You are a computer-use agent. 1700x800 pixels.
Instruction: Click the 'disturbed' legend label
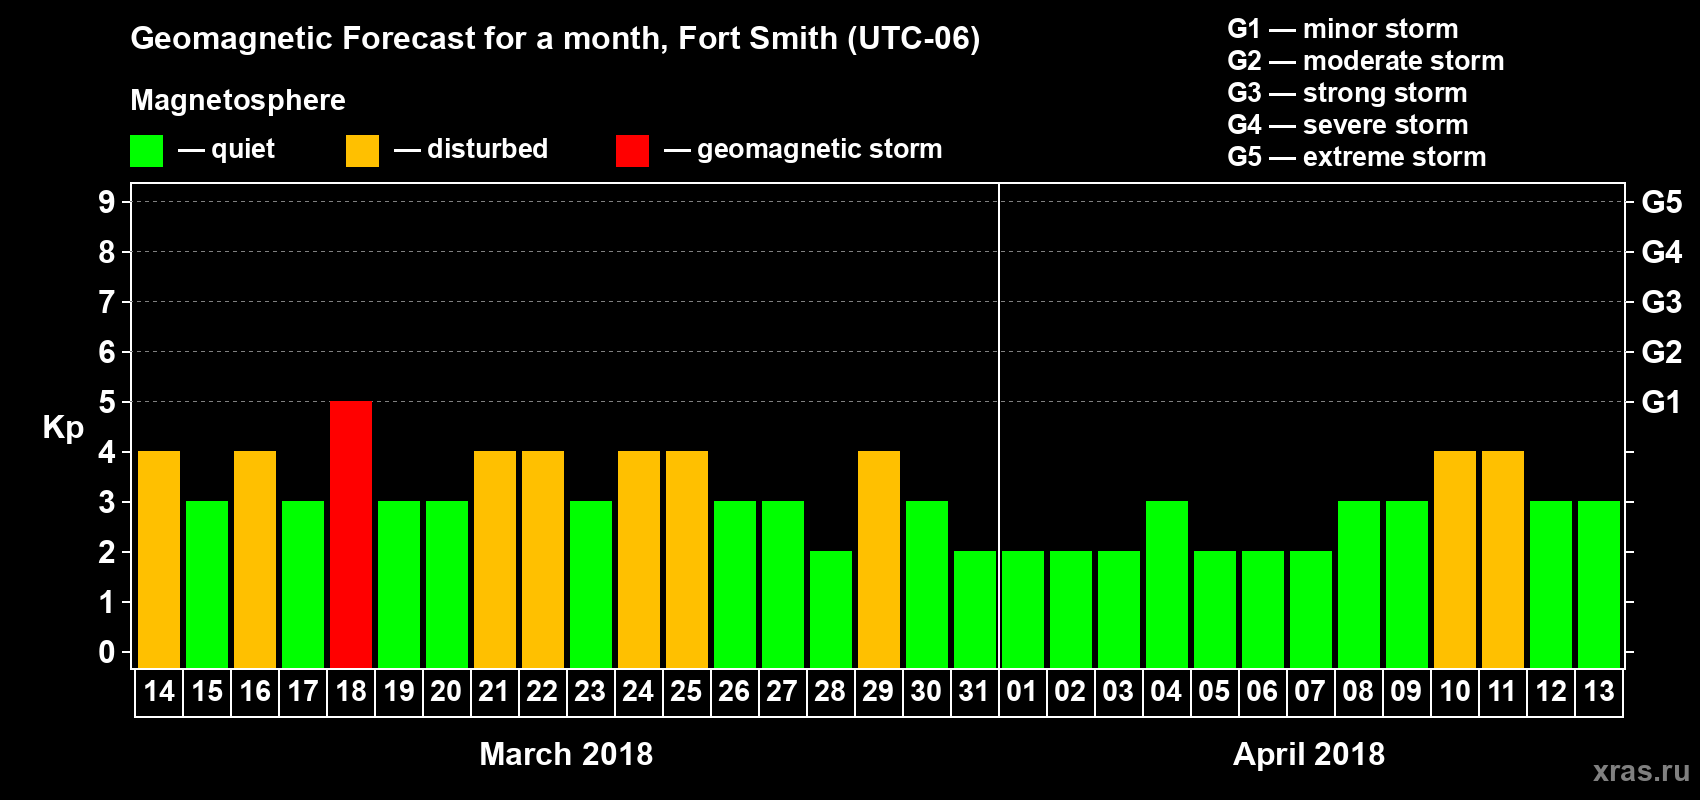pyautogui.click(x=488, y=149)
